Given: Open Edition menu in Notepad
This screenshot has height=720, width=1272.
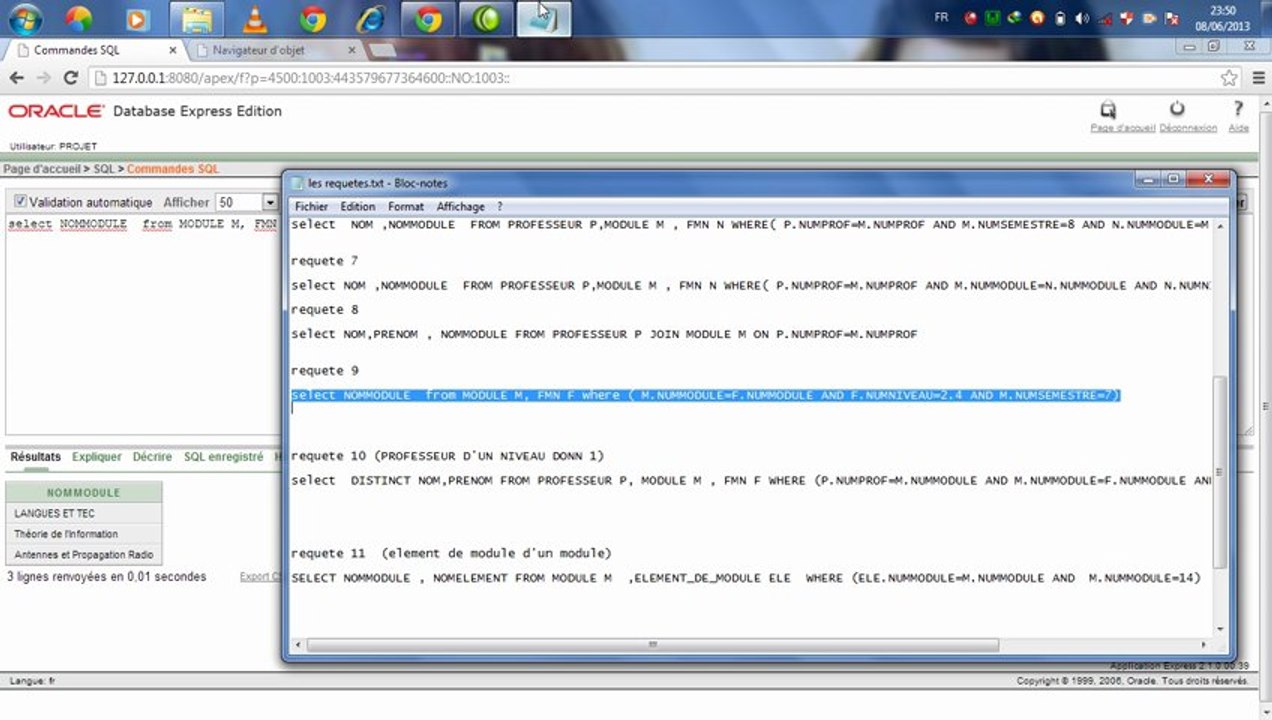Looking at the screenshot, I should click(x=358, y=206).
